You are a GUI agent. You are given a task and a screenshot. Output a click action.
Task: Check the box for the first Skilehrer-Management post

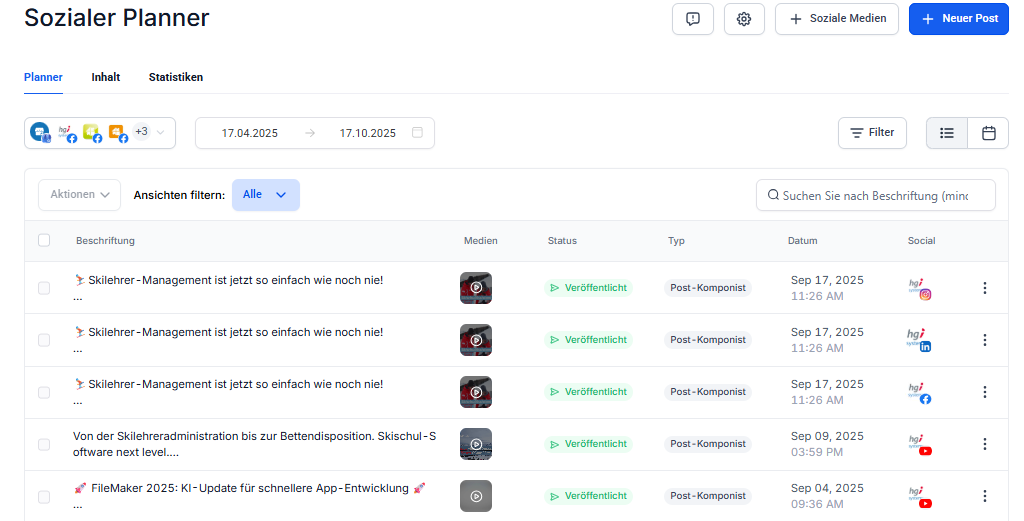(x=44, y=288)
